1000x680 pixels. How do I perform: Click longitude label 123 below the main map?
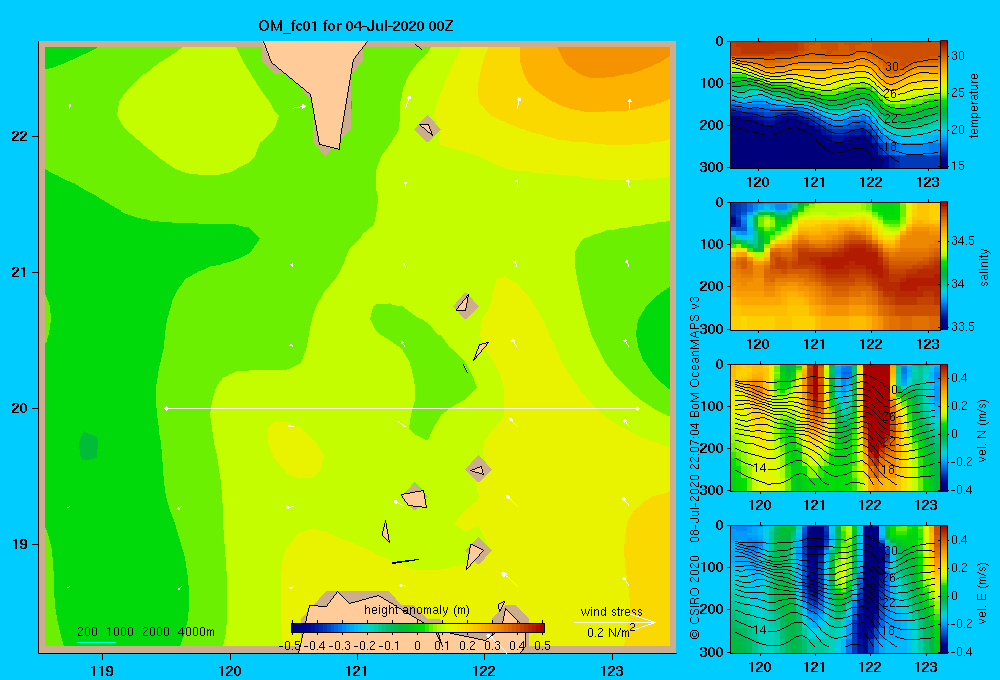[612, 670]
